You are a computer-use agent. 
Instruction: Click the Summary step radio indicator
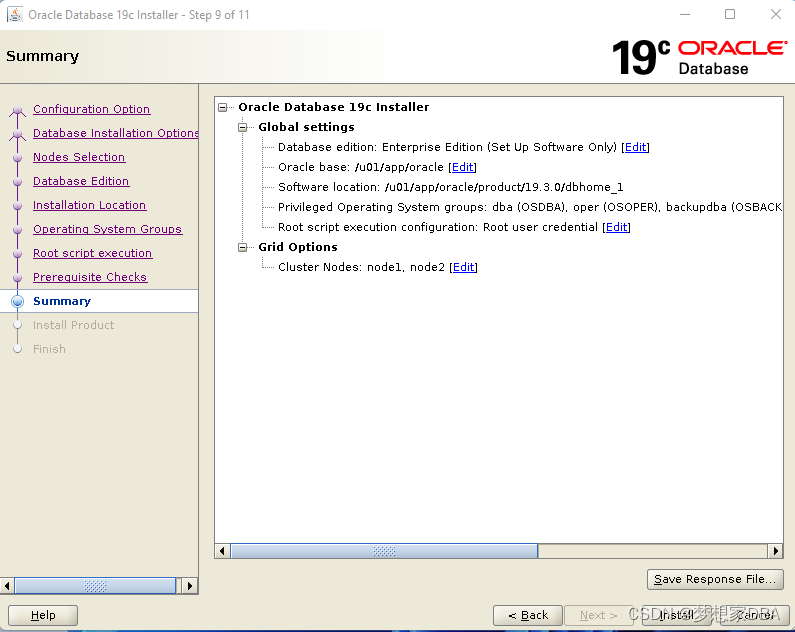[x=17, y=302]
